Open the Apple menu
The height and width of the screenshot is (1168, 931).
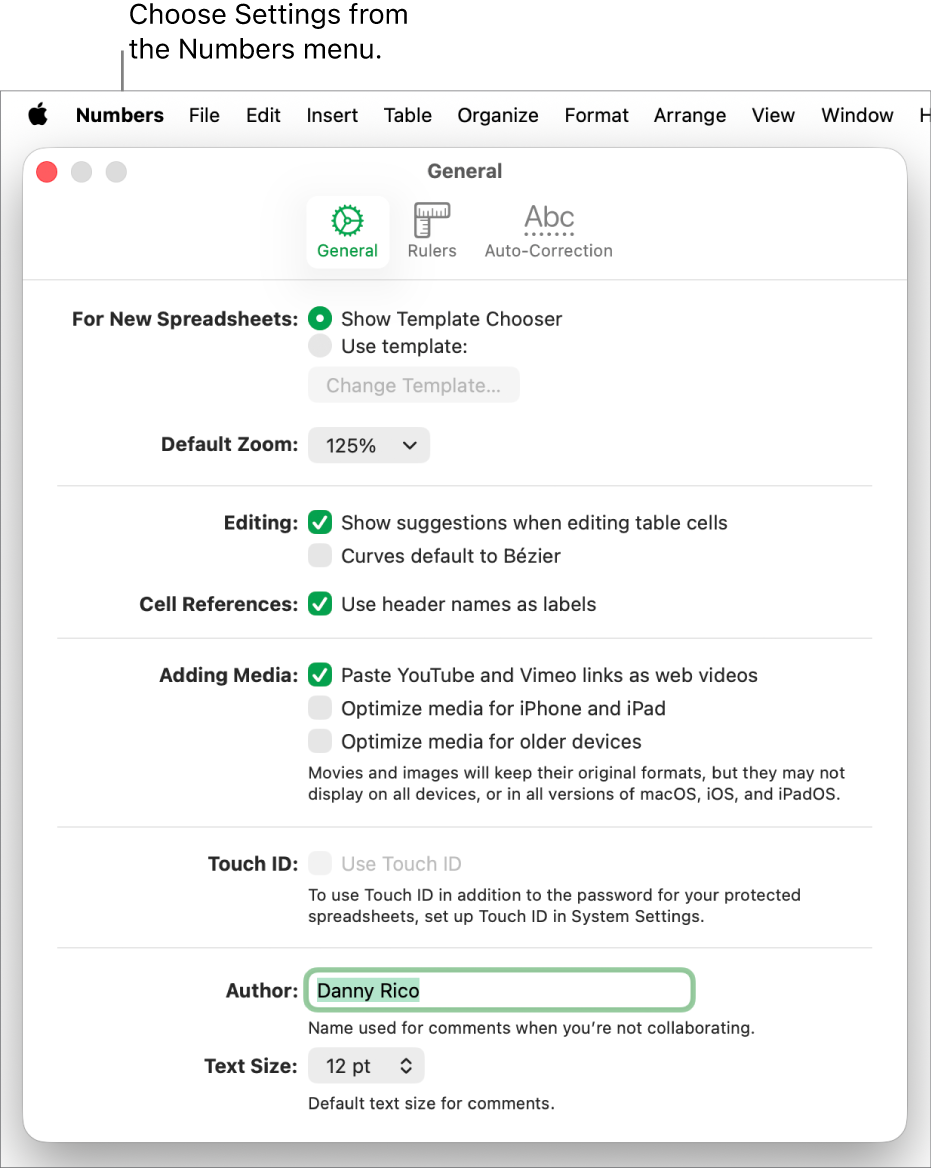click(38, 115)
